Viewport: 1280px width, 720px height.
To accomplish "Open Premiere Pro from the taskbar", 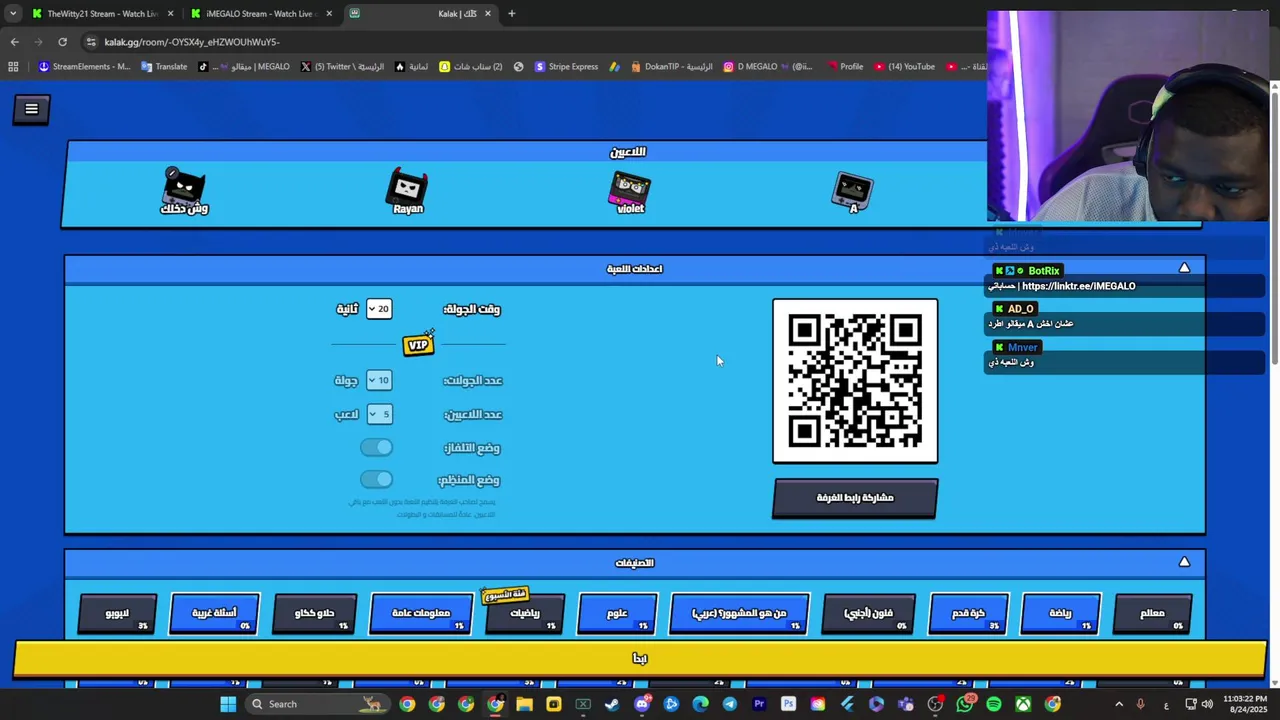I will coord(758,704).
